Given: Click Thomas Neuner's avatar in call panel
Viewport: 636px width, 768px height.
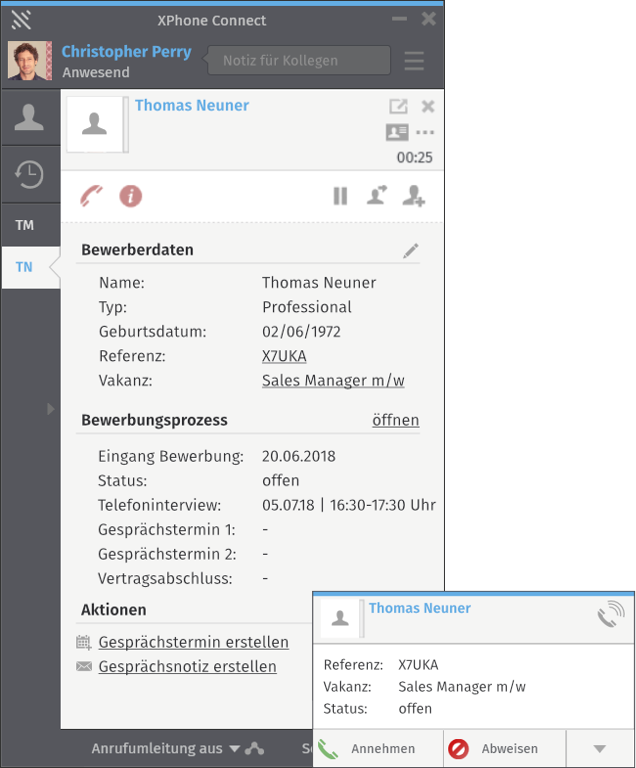Looking at the screenshot, I should (95, 124).
